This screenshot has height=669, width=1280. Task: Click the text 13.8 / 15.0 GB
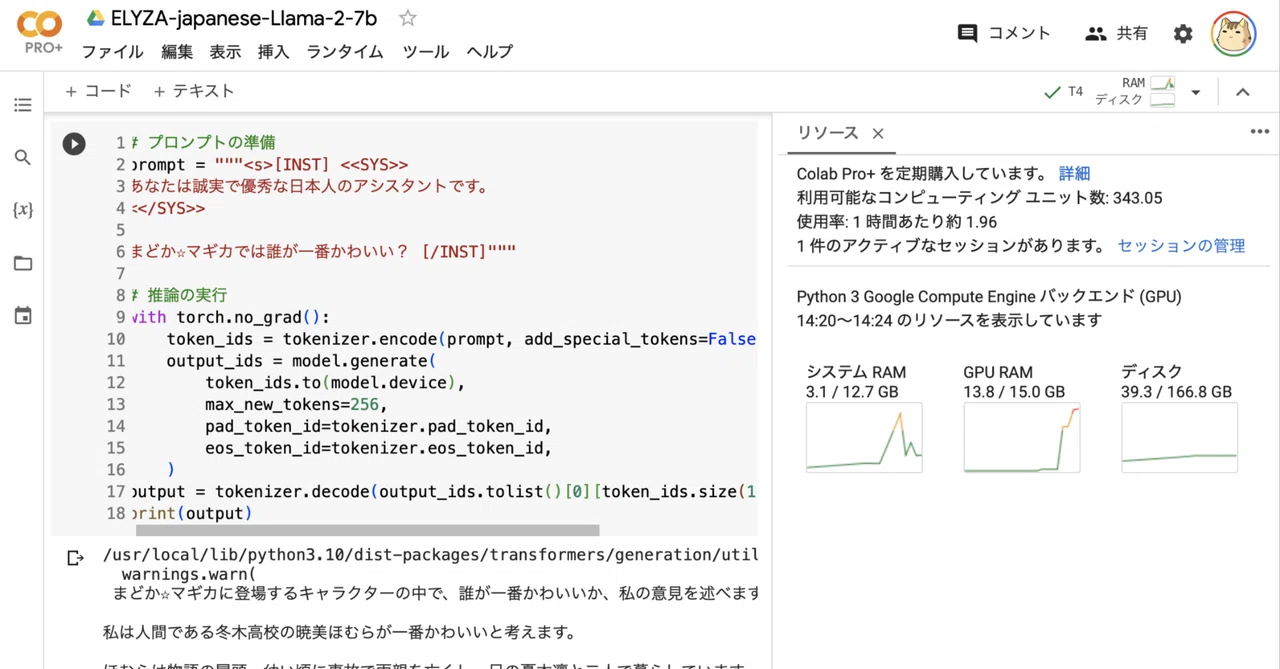[1014, 392]
